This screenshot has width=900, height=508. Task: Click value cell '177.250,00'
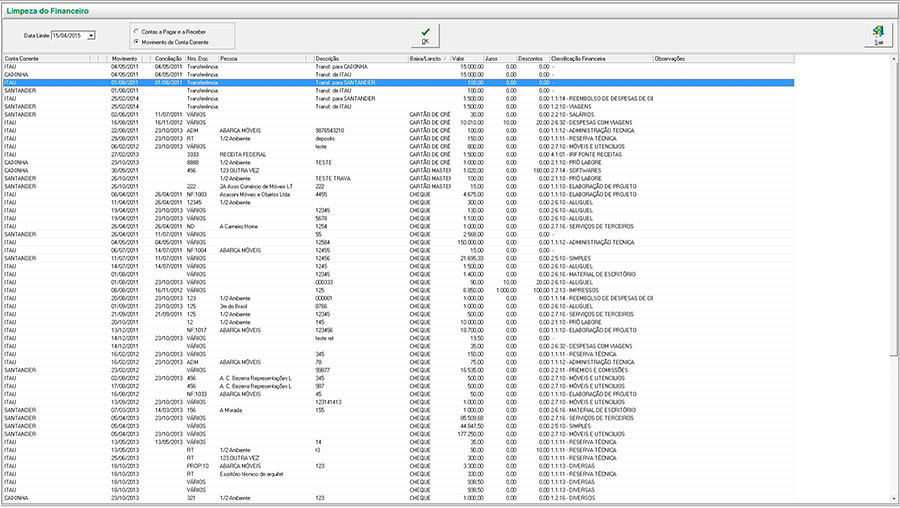pos(471,435)
